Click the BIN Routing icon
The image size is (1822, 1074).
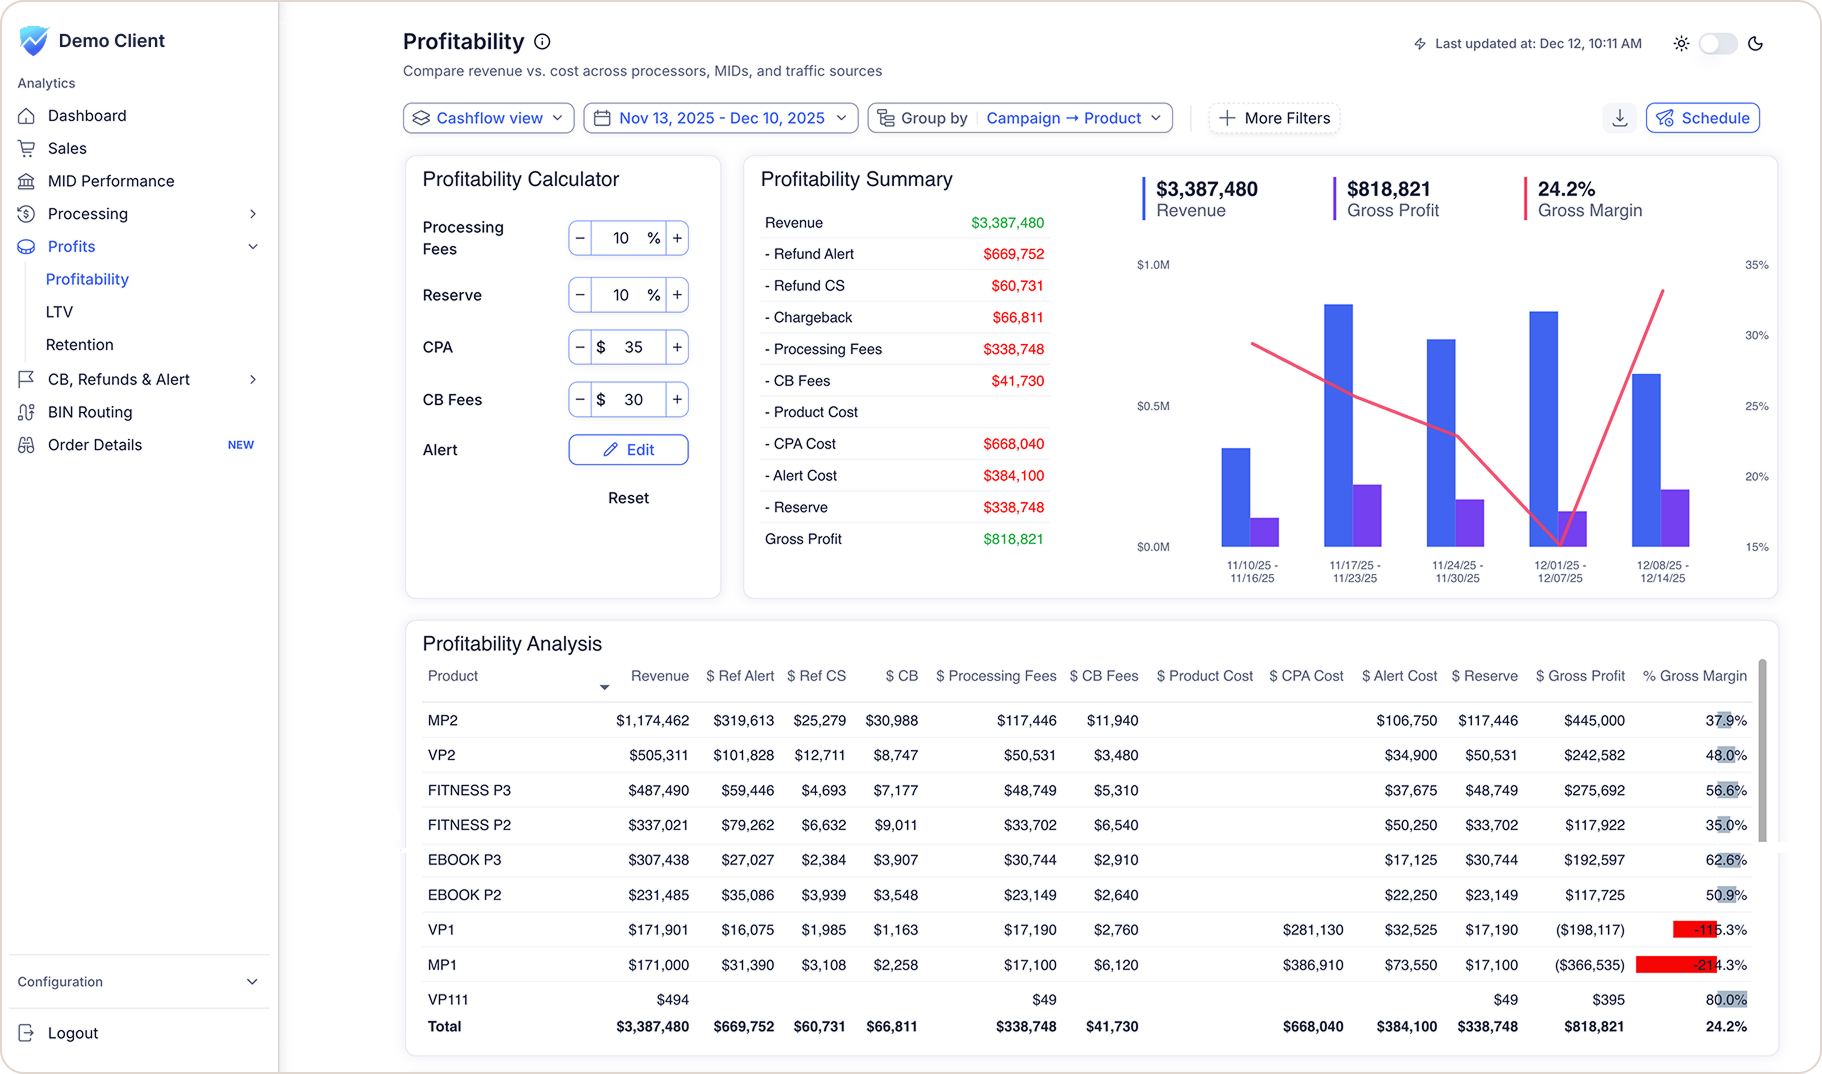tap(27, 412)
